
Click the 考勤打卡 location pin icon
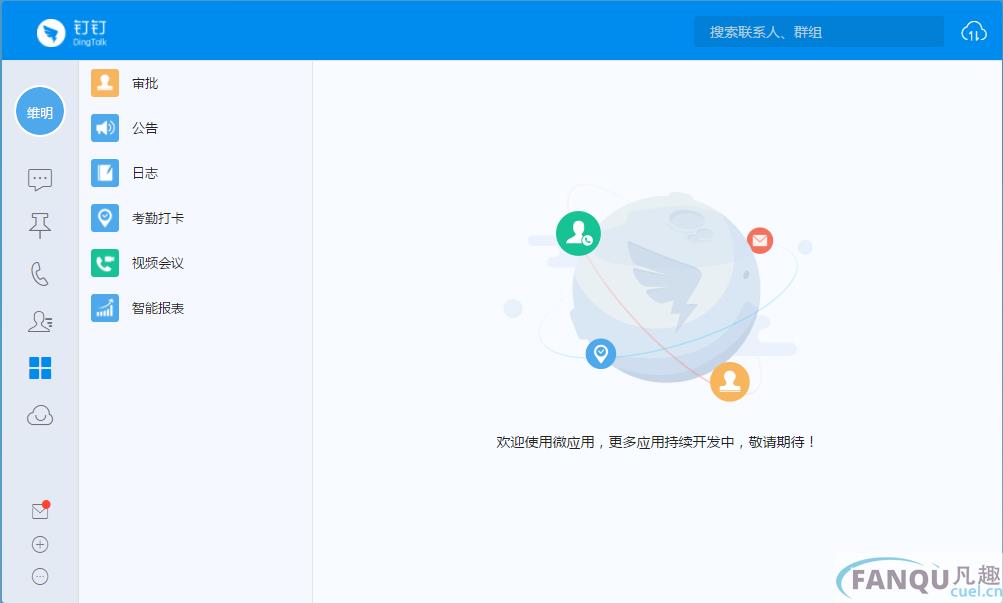click(105, 218)
